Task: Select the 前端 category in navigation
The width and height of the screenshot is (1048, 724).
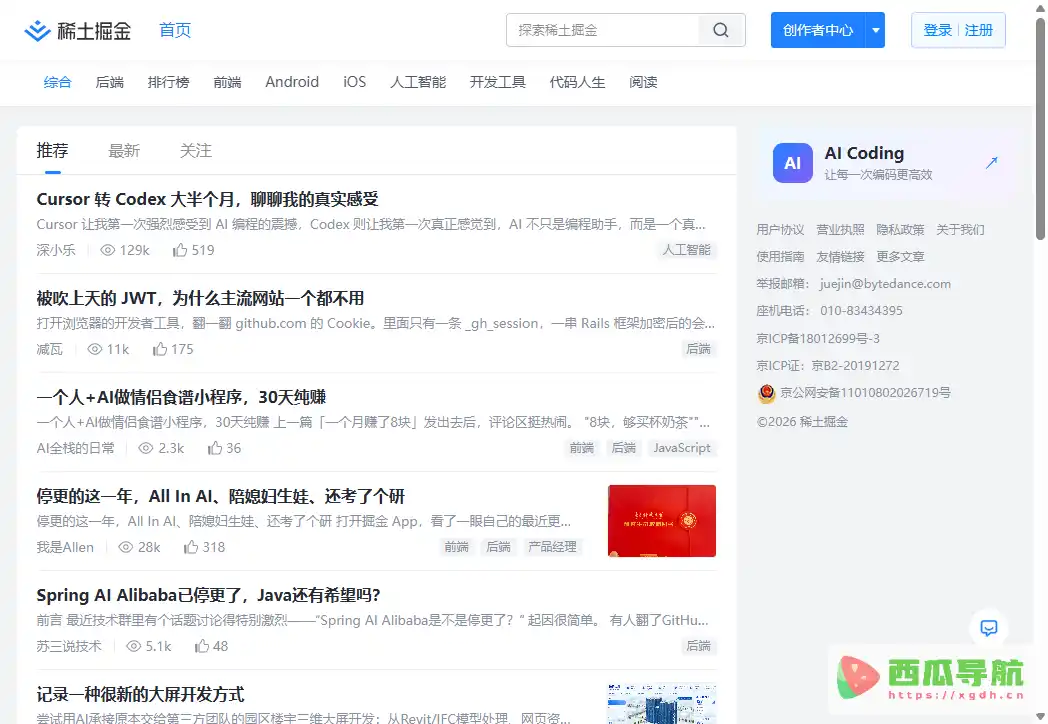Action: tap(227, 82)
